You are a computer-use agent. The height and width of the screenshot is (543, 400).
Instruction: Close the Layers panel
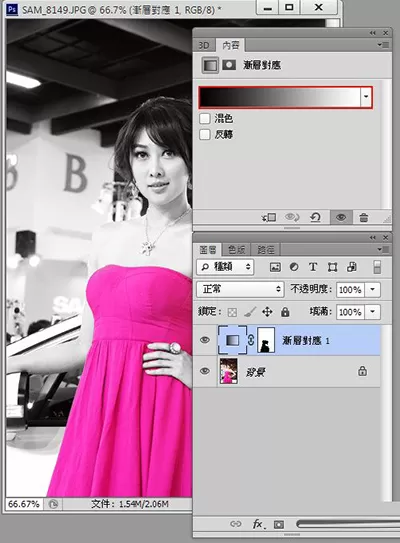pos(385,238)
